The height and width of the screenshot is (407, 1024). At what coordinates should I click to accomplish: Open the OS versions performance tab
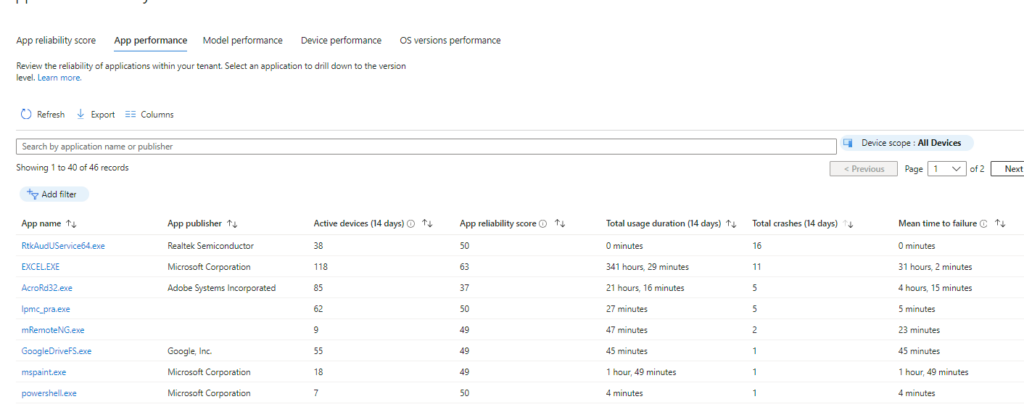click(x=450, y=41)
